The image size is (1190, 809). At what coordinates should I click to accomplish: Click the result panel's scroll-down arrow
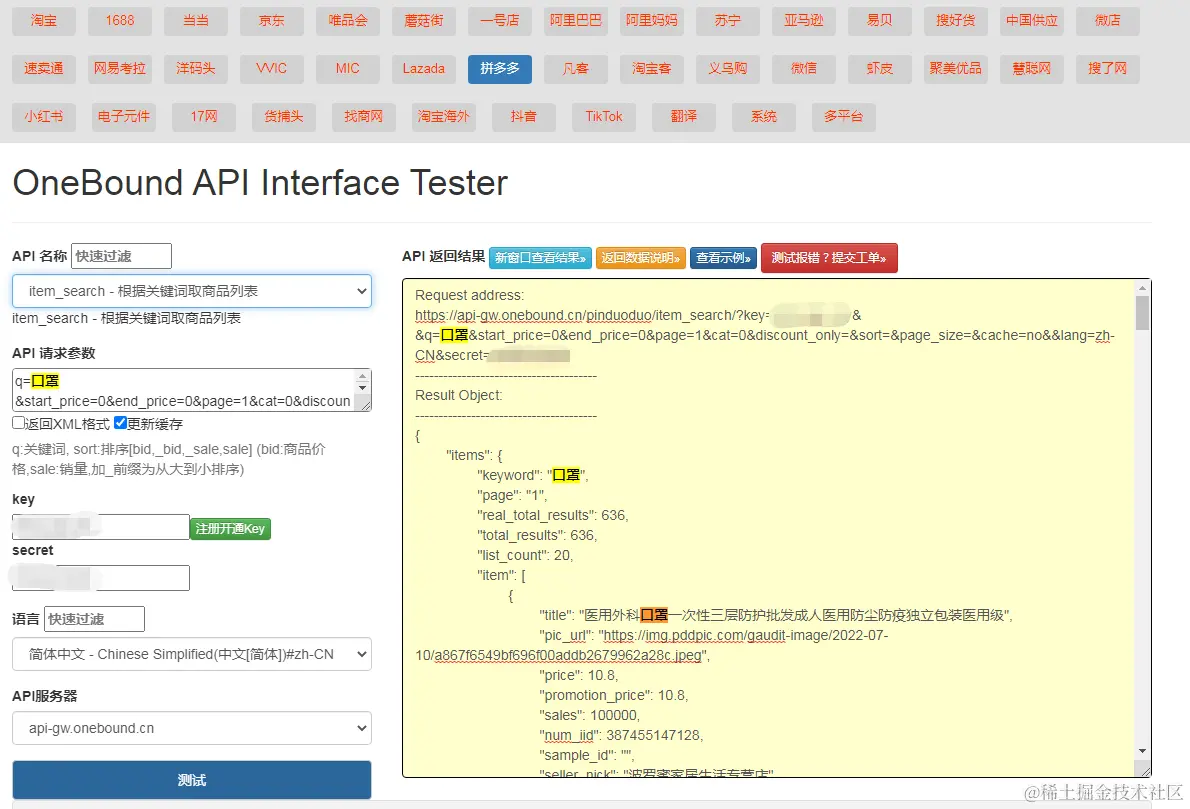(x=1142, y=751)
